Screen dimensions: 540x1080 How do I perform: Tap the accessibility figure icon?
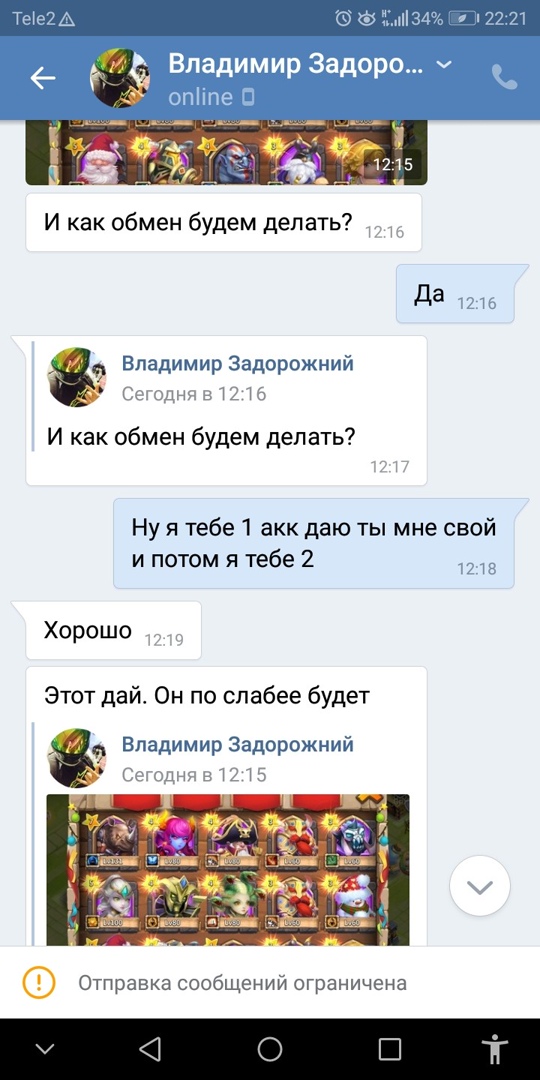tap(495, 1049)
